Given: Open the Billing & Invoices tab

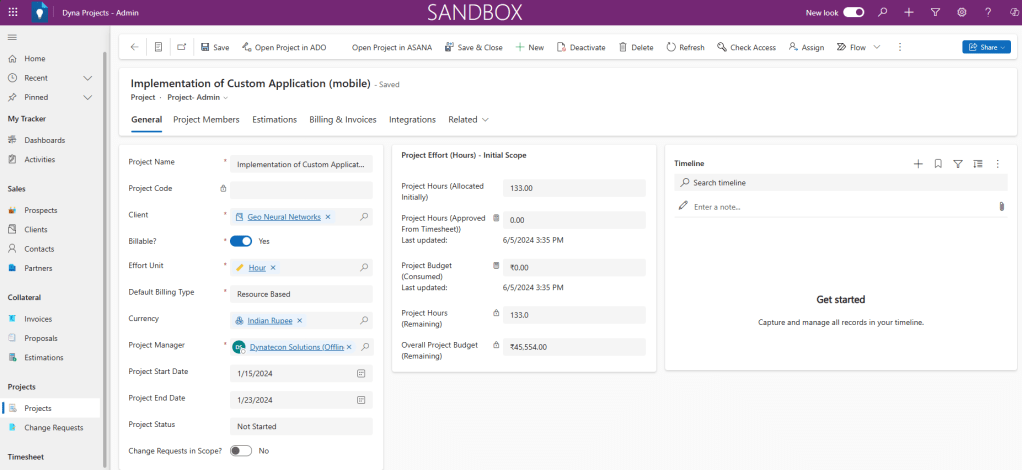Looking at the screenshot, I should pos(342,120).
